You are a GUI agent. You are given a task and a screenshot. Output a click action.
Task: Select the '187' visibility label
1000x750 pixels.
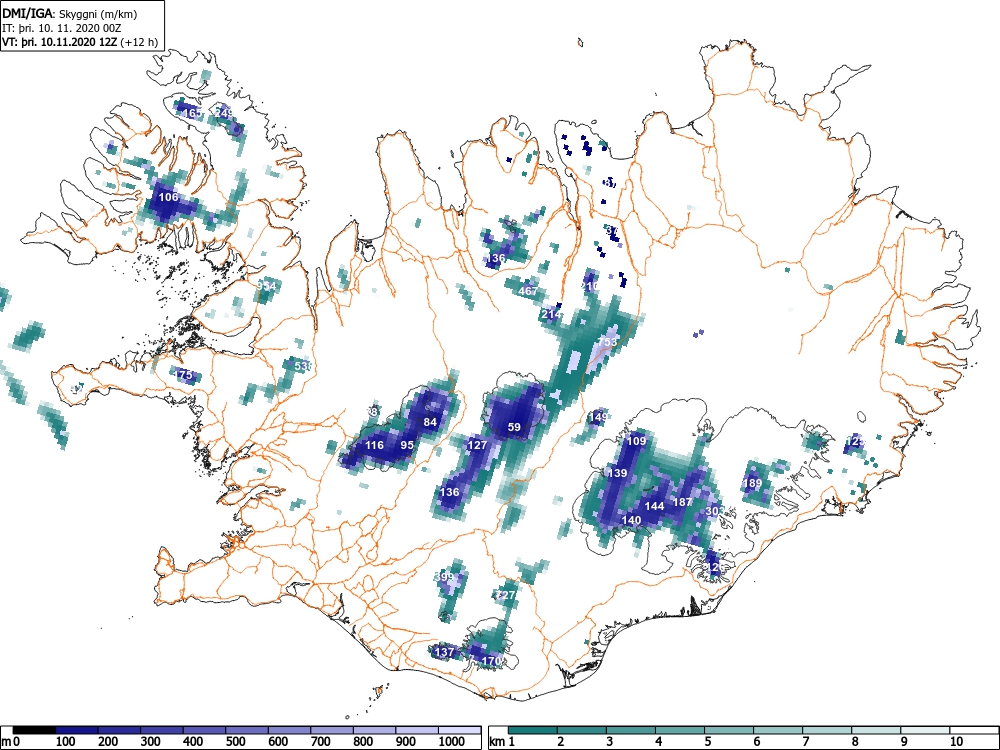(x=682, y=502)
